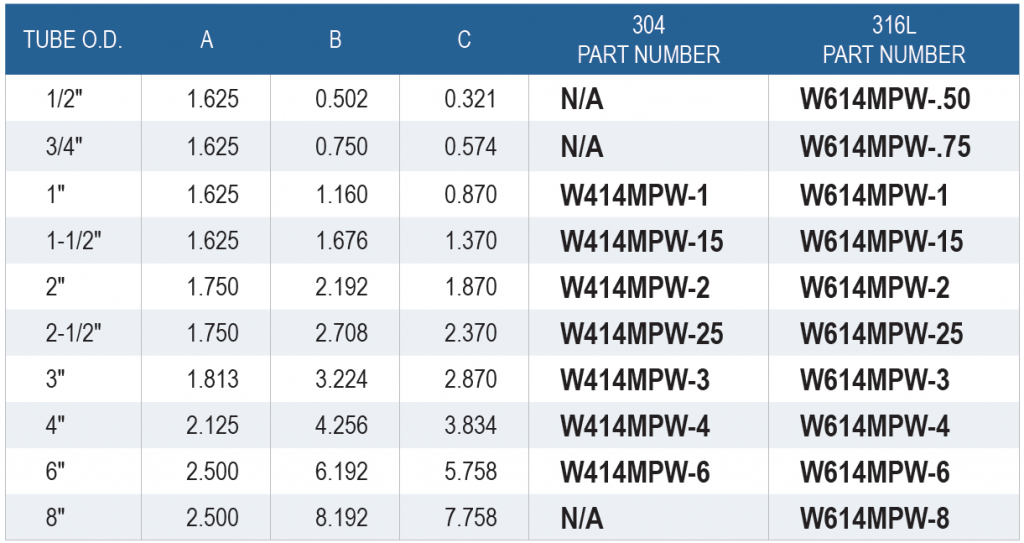Click the 3/4" tube size cell
The height and width of the screenshot is (543, 1024).
(x=65, y=147)
